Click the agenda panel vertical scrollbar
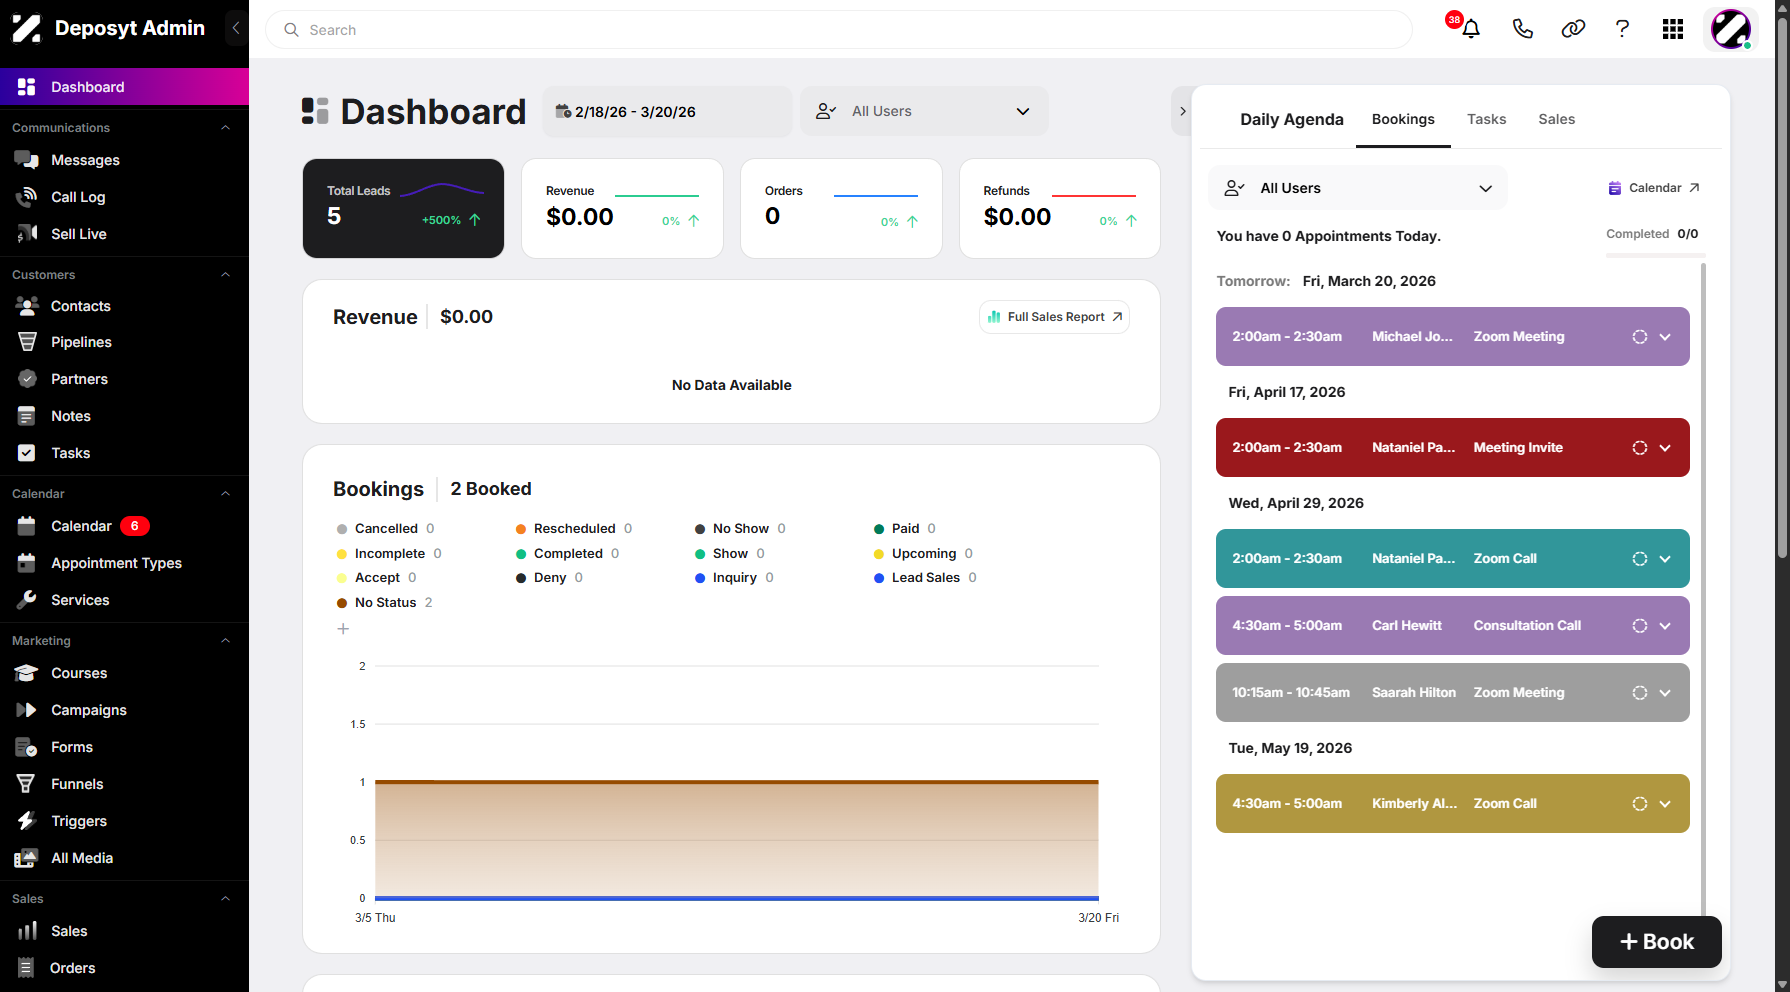This screenshot has height=992, width=1790. 1703,590
